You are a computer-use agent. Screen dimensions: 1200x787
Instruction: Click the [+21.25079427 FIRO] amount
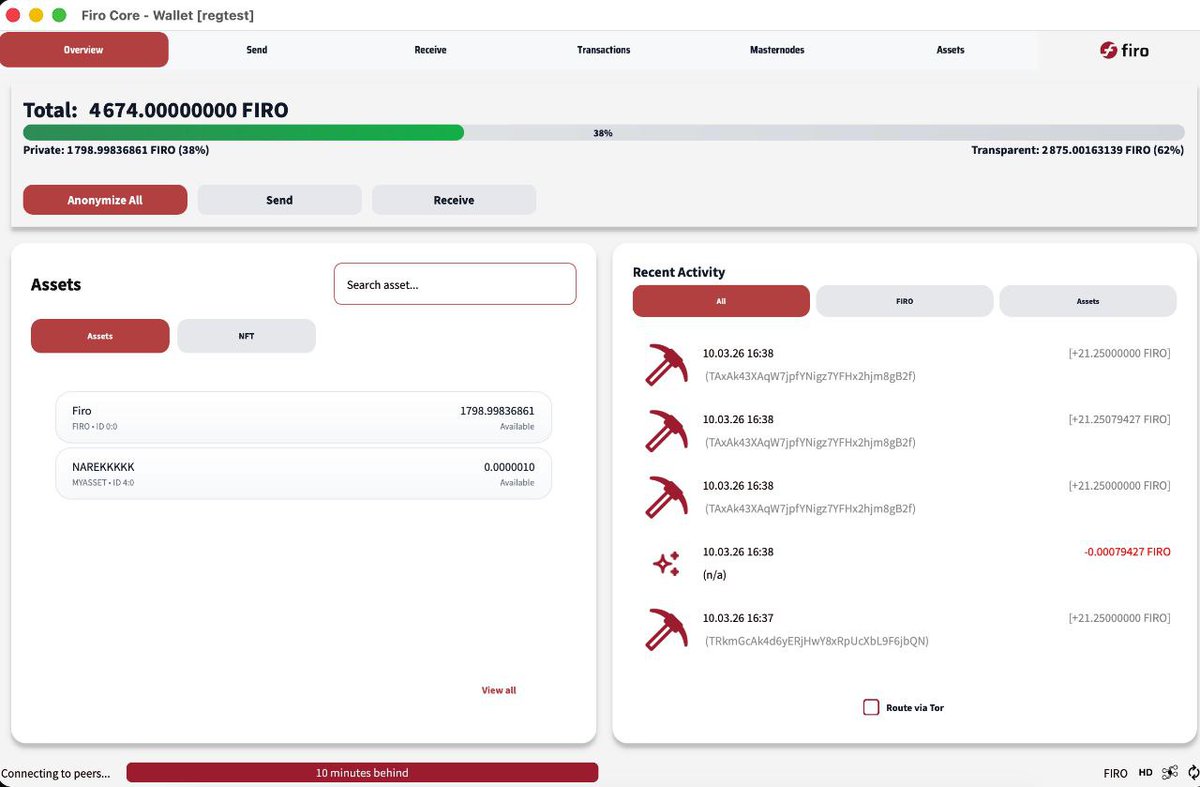(x=1119, y=419)
